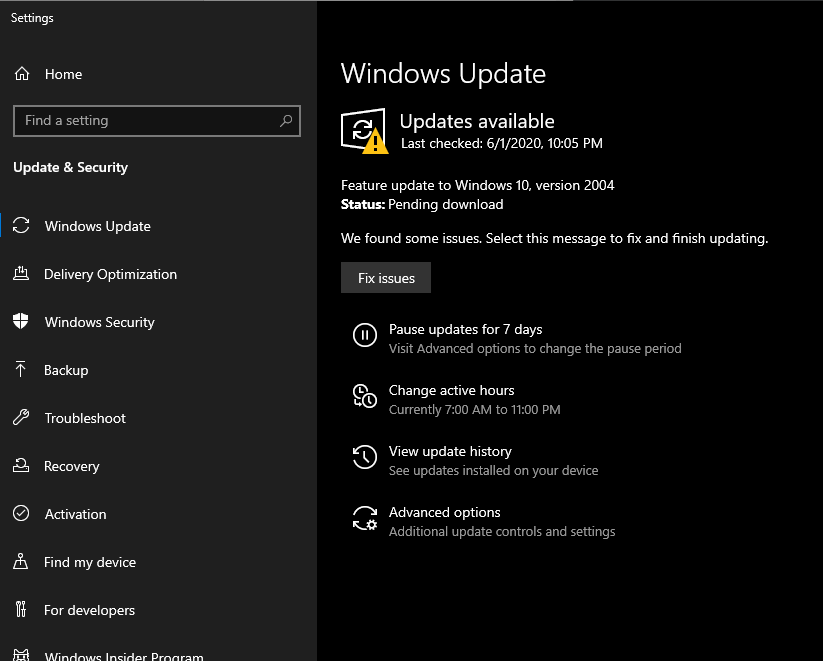Click the 'Updates available' heading text

click(477, 121)
